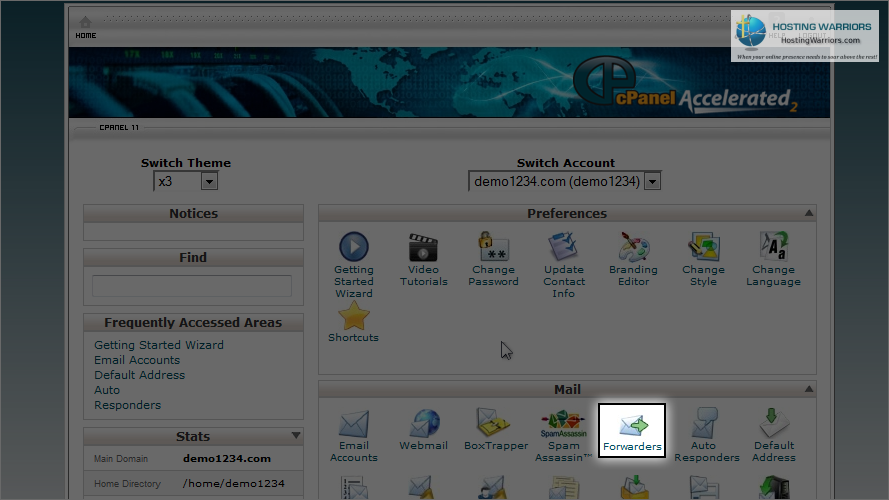
Task: Click the Find panel header
Action: (193, 257)
